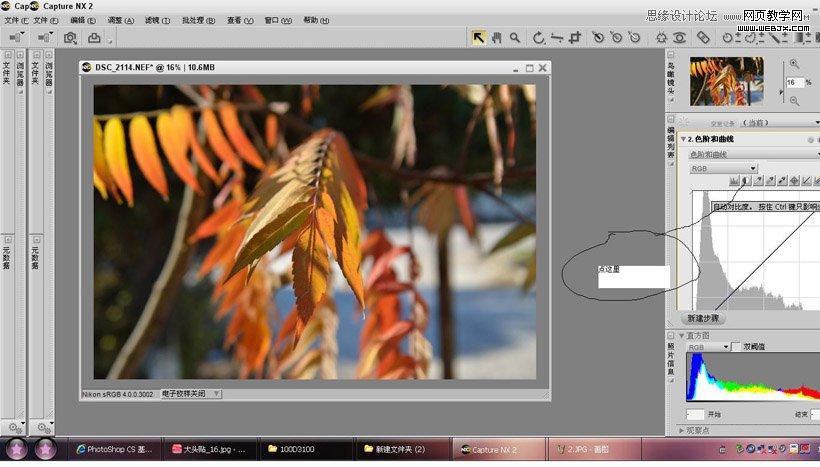Open the 色阶和曲线 adjustment type dropdown
This screenshot has height=467, width=820.
click(x=752, y=155)
